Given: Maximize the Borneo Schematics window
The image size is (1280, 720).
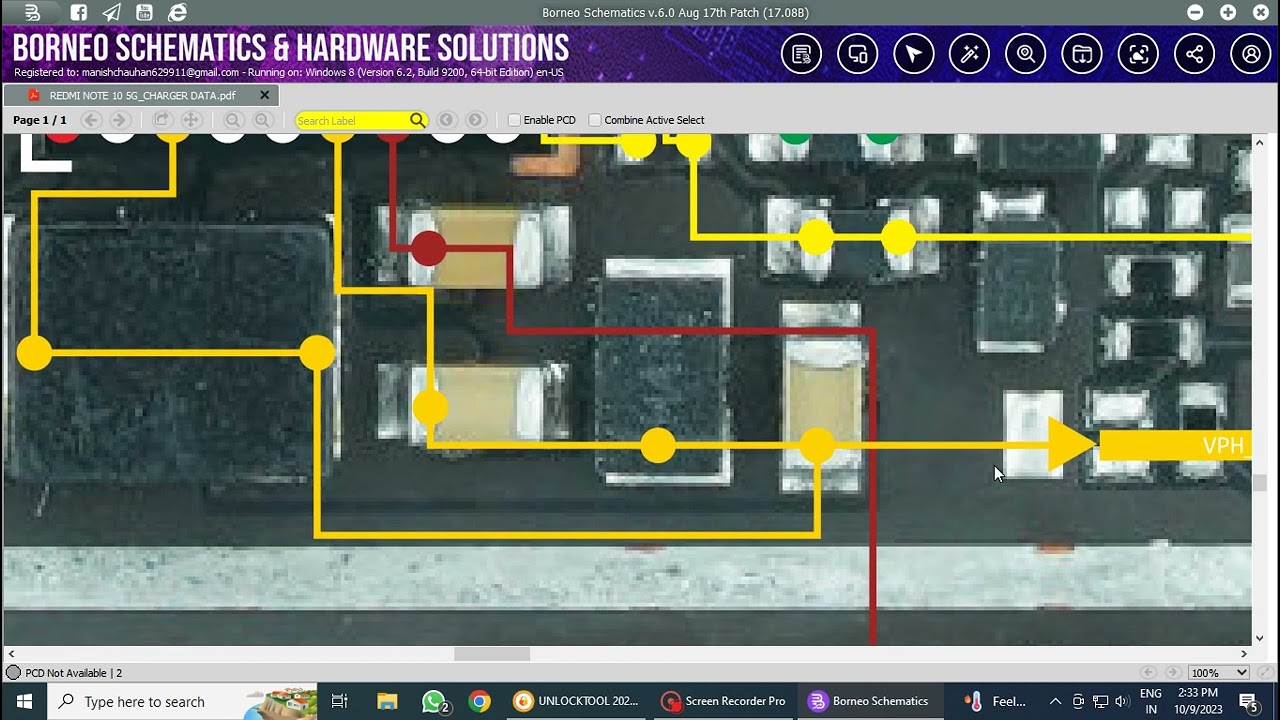Looking at the screenshot, I should pyautogui.click(x=1228, y=13).
